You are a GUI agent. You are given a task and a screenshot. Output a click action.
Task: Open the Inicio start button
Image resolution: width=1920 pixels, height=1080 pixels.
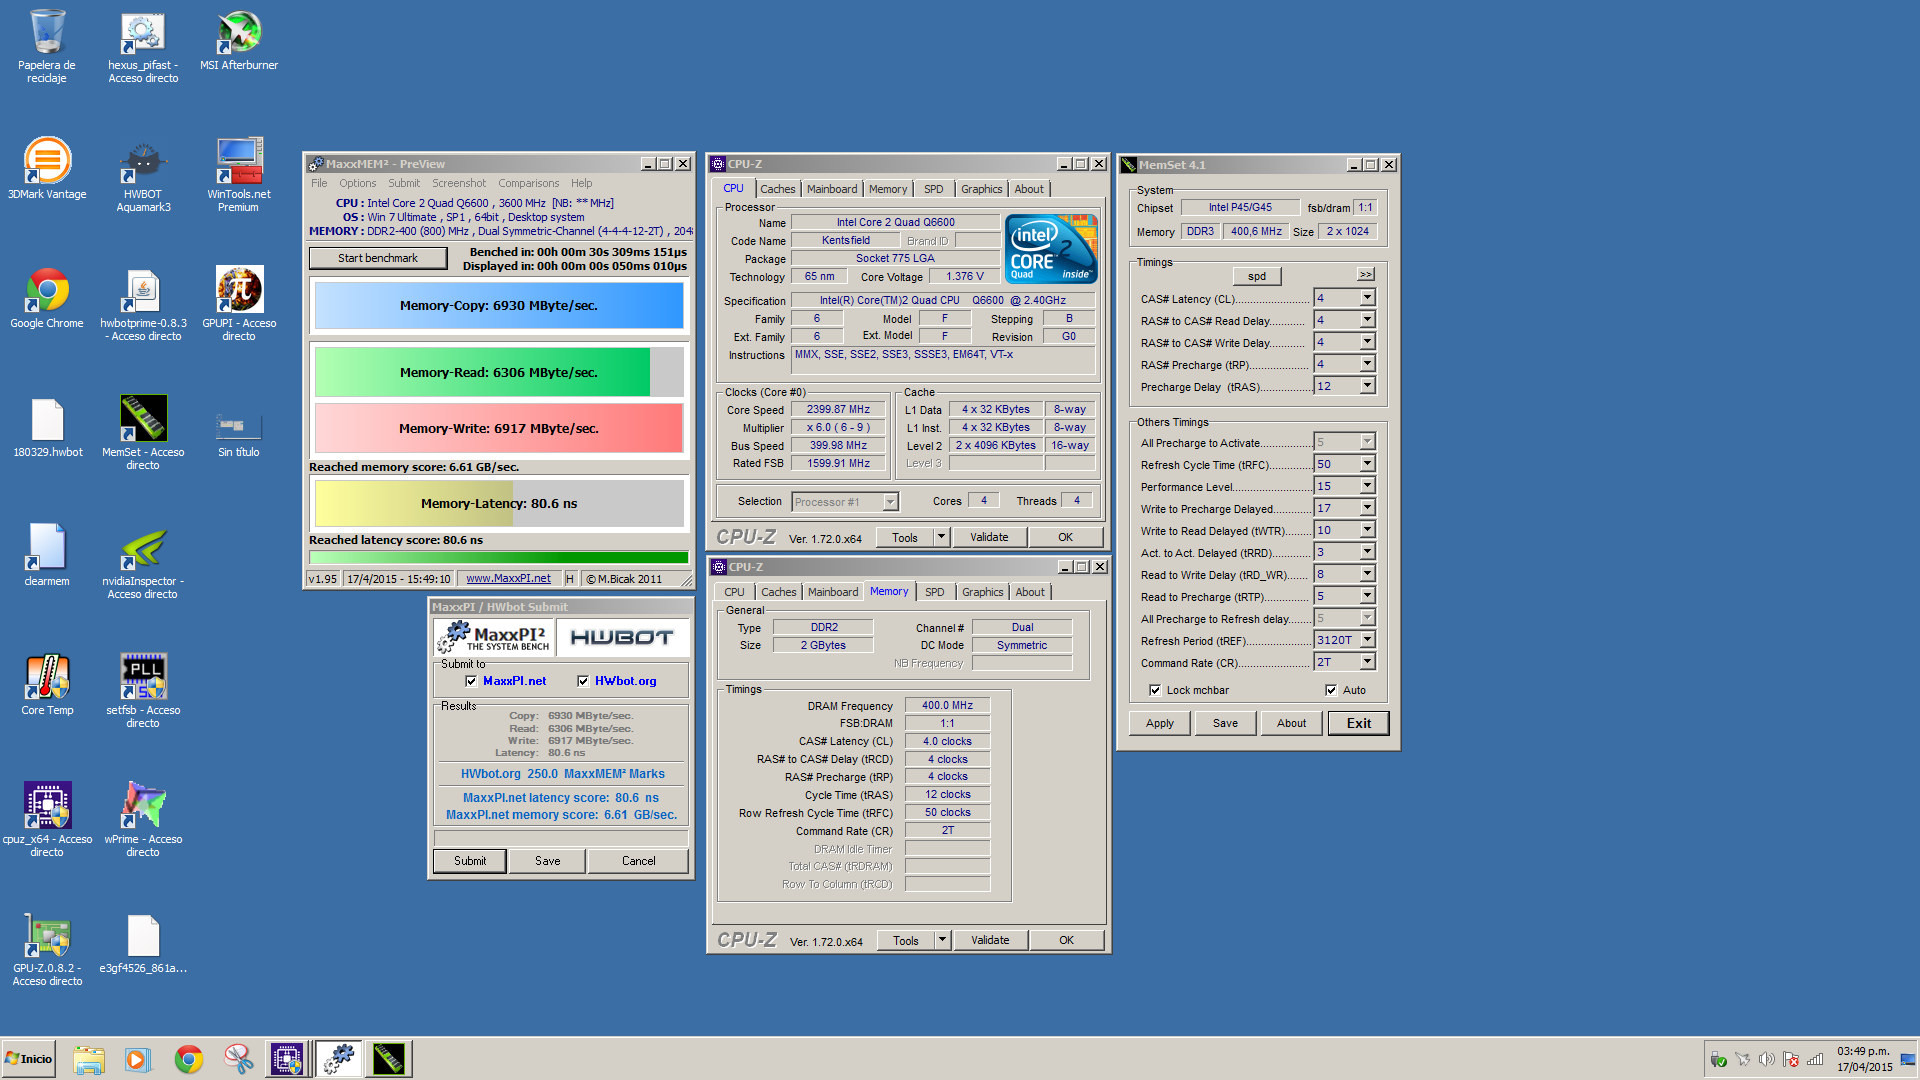point(28,1059)
